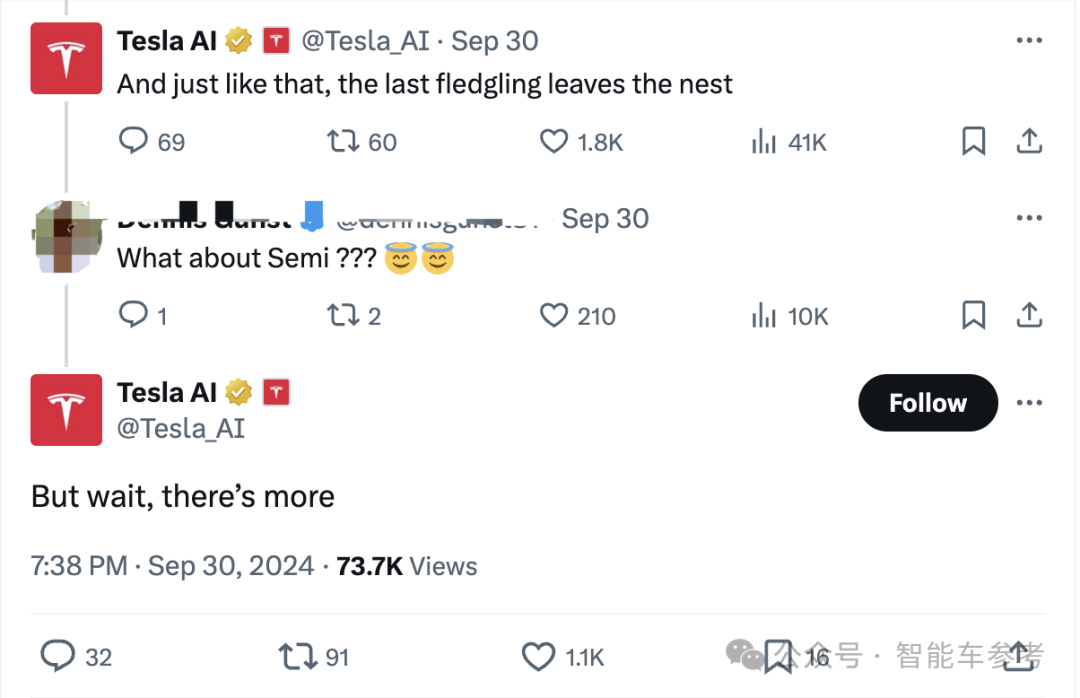The height and width of the screenshot is (698, 1080).
Task: Open @Tesla_AI handle in the main tweet
Action: [x=181, y=428]
